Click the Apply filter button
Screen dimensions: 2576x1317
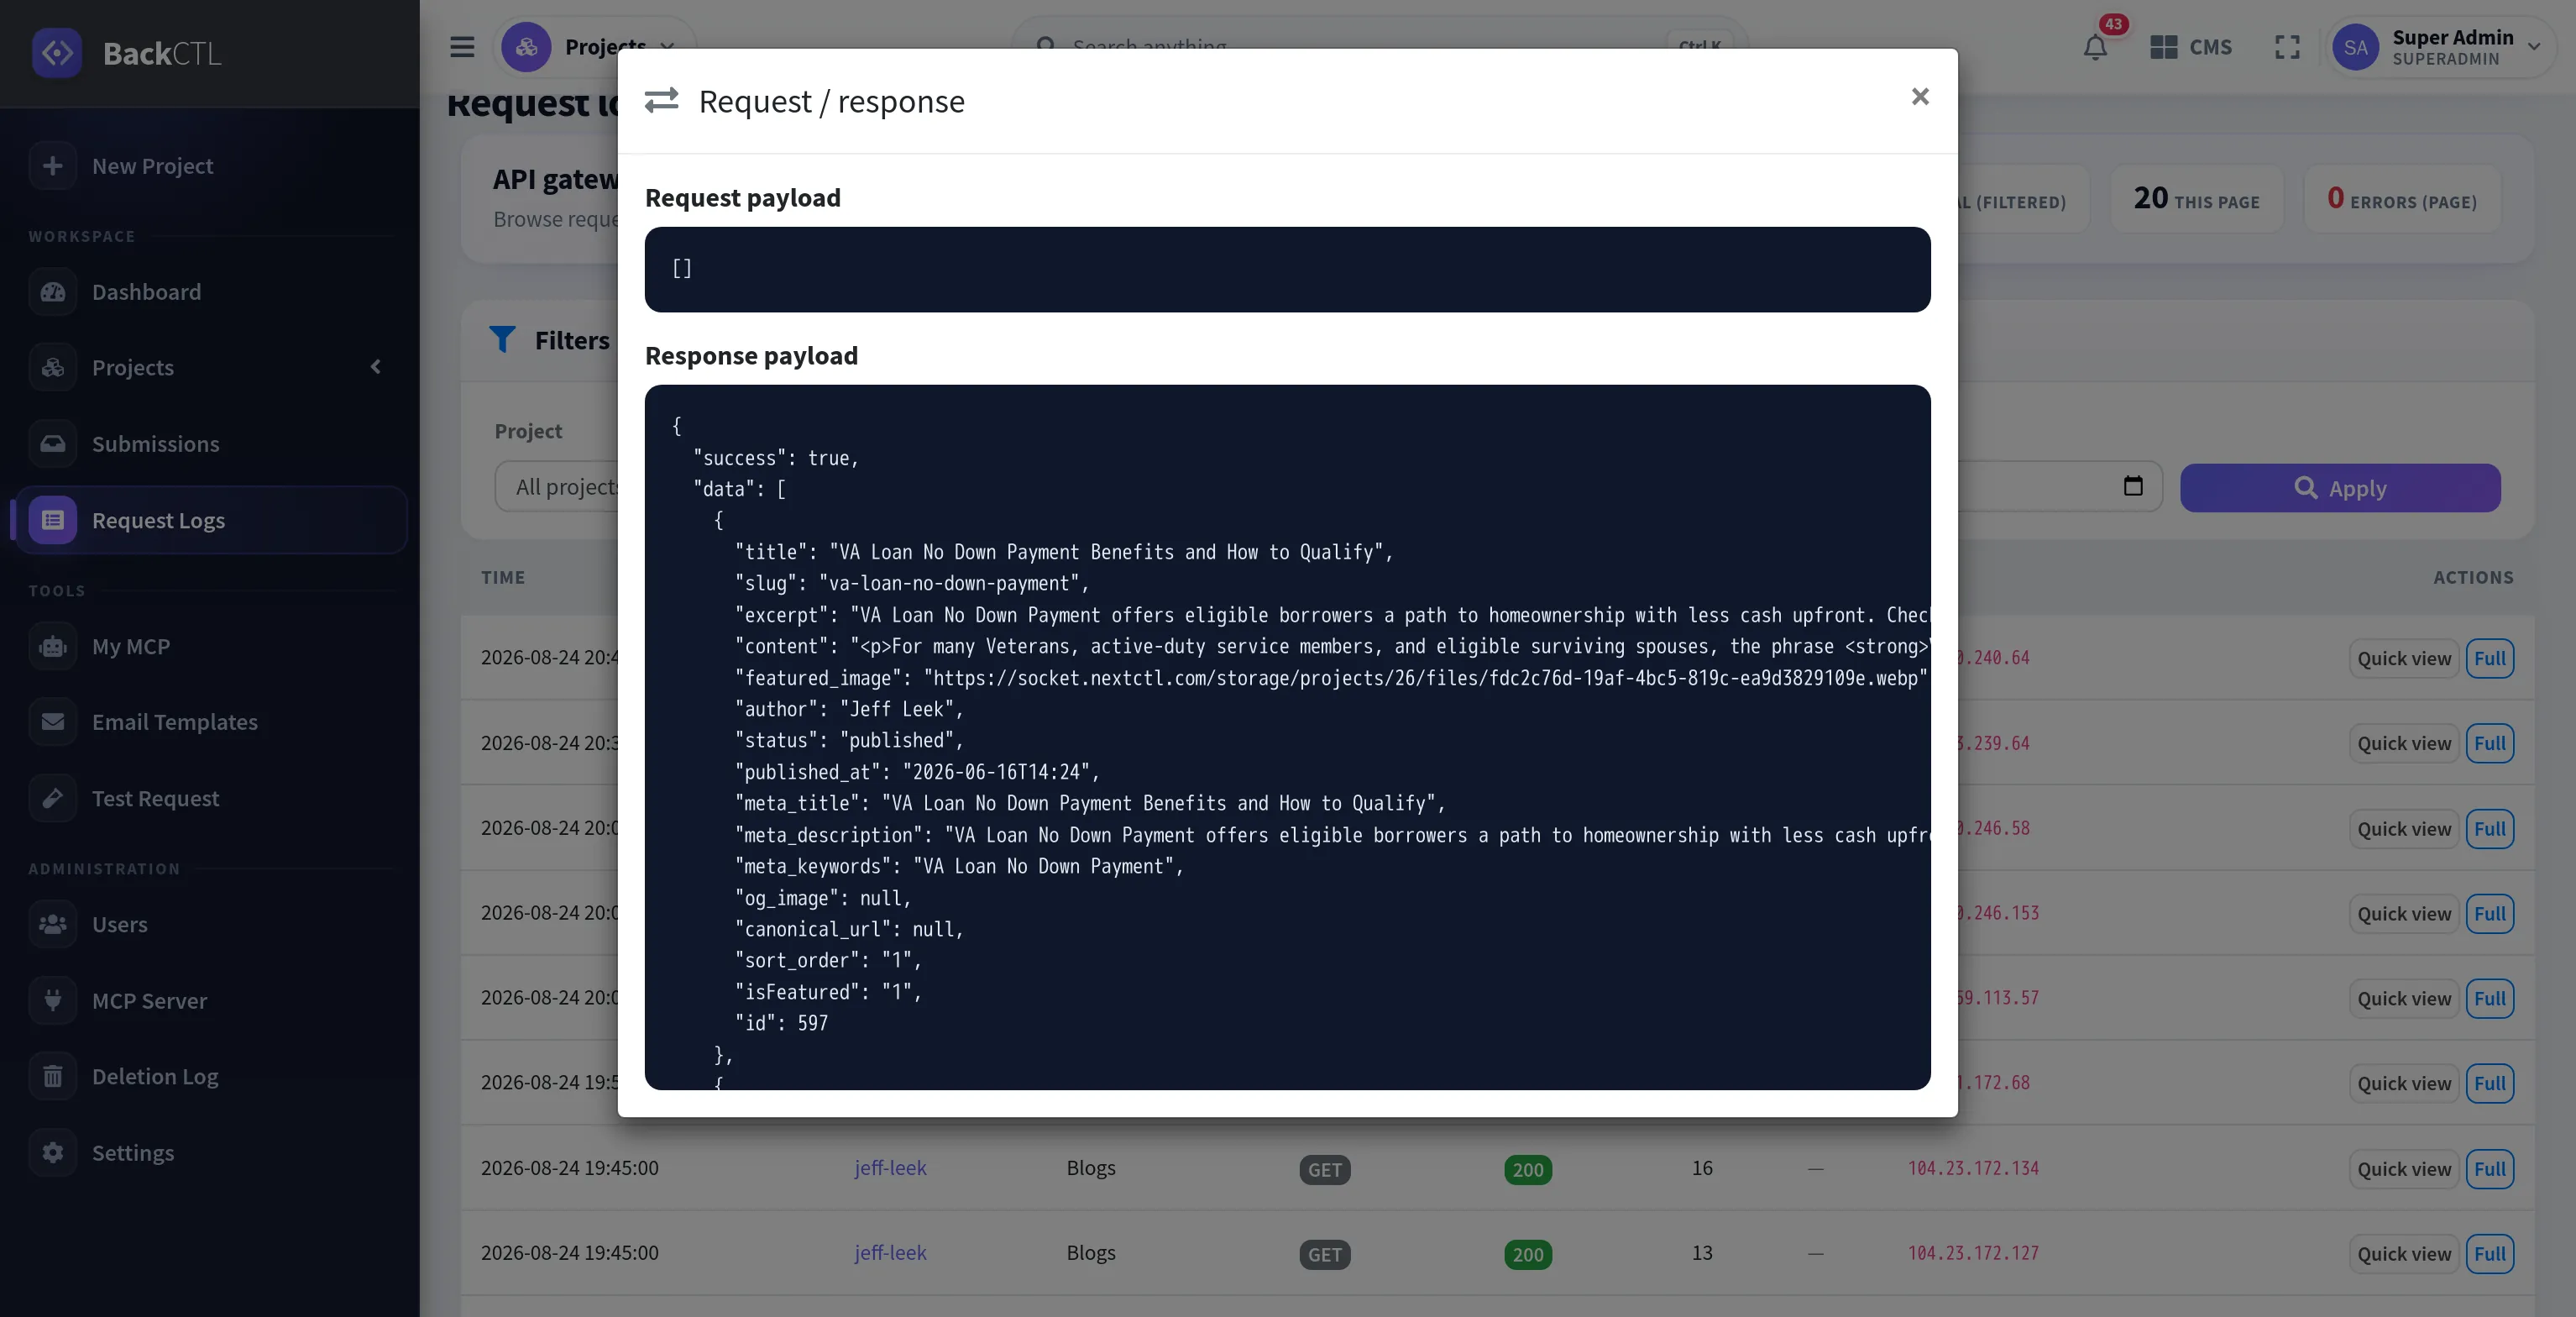coord(2340,488)
